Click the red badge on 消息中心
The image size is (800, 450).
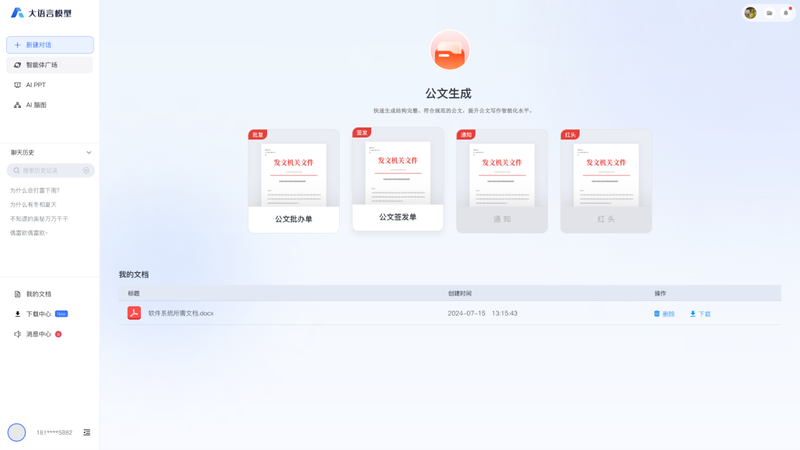click(x=58, y=334)
